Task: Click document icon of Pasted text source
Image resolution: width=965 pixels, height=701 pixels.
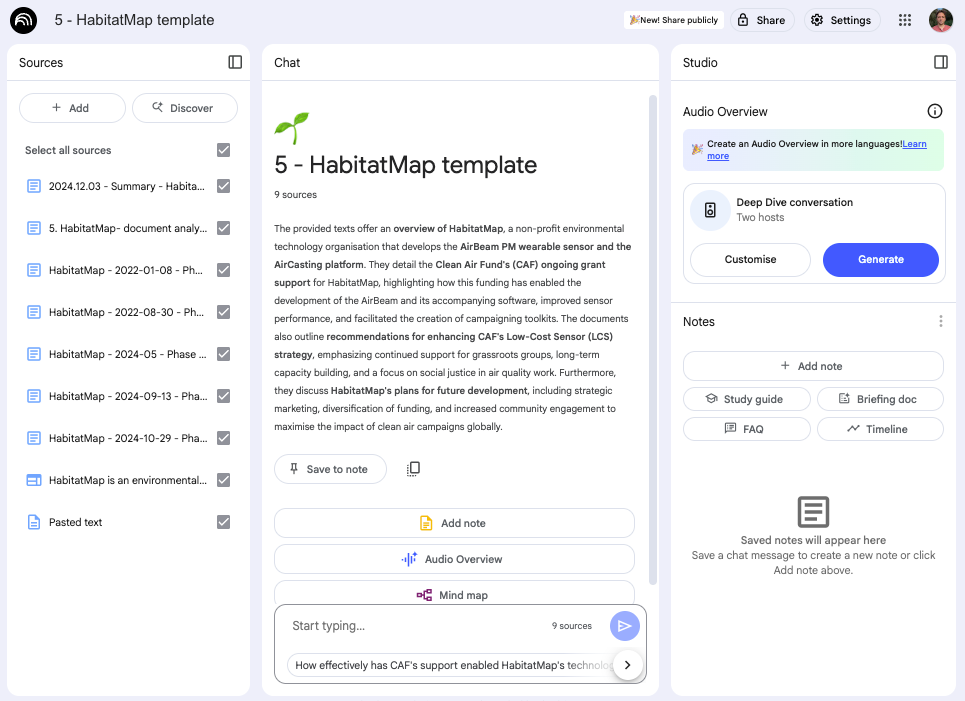Action: click(x=34, y=523)
